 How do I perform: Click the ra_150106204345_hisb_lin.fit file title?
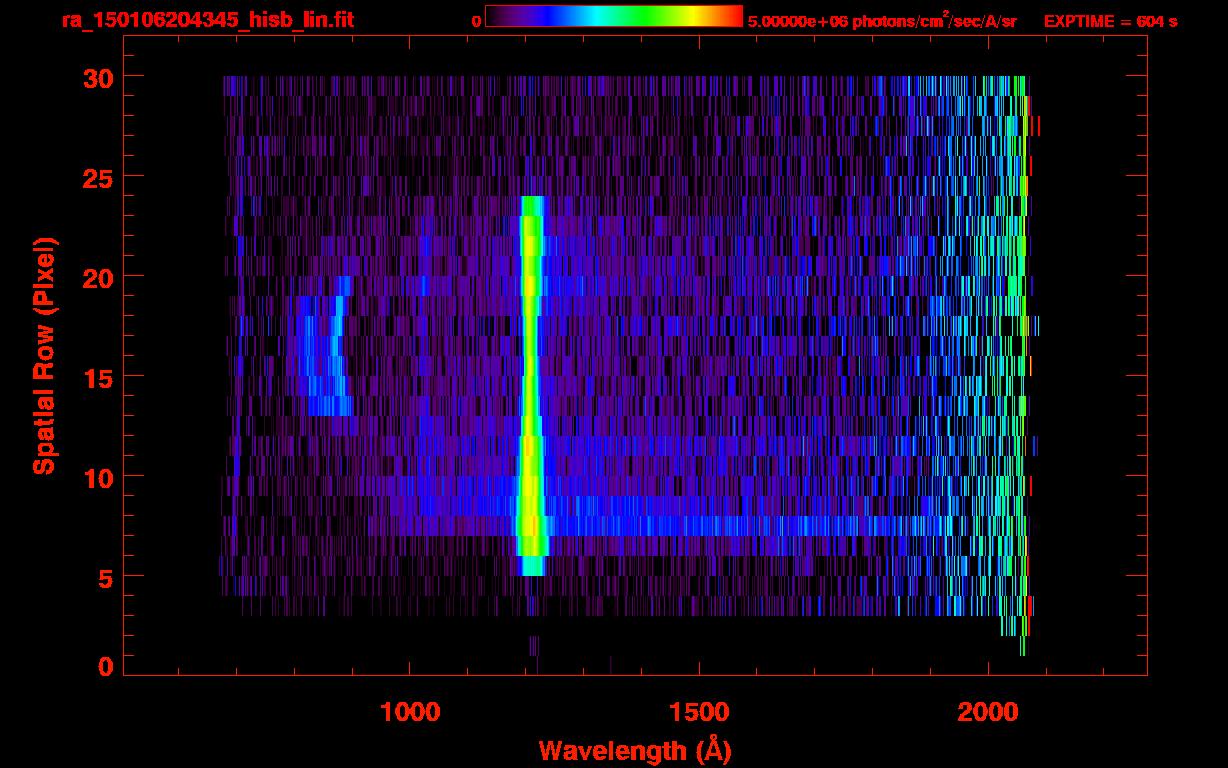[x=207, y=20]
